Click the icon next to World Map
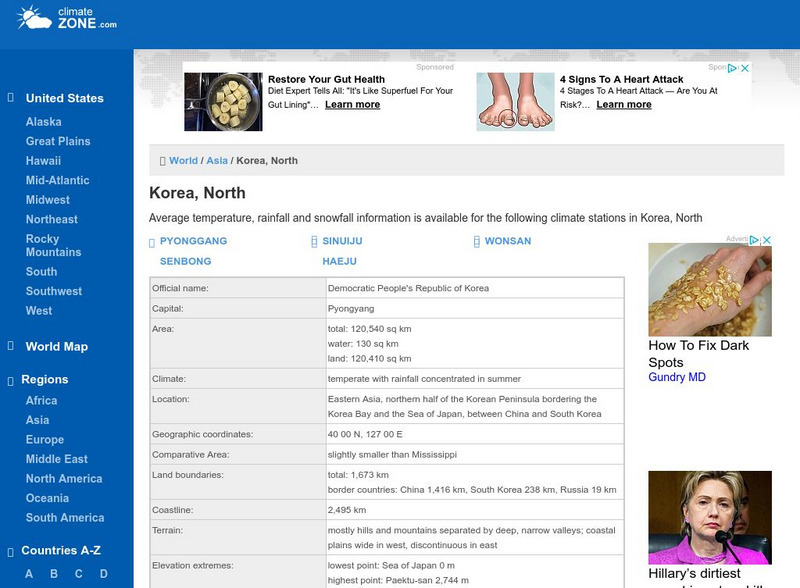The height and width of the screenshot is (588, 800). pyautogui.click(x=10, y=346)
